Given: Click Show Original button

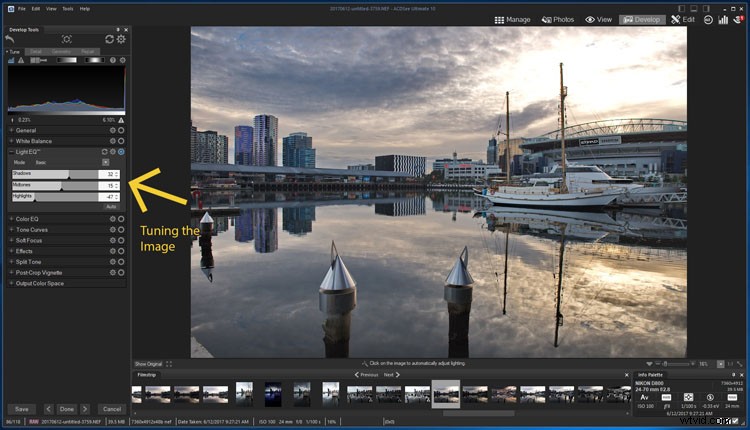Looking at the screenshot, I should click(x=148, y=364).
